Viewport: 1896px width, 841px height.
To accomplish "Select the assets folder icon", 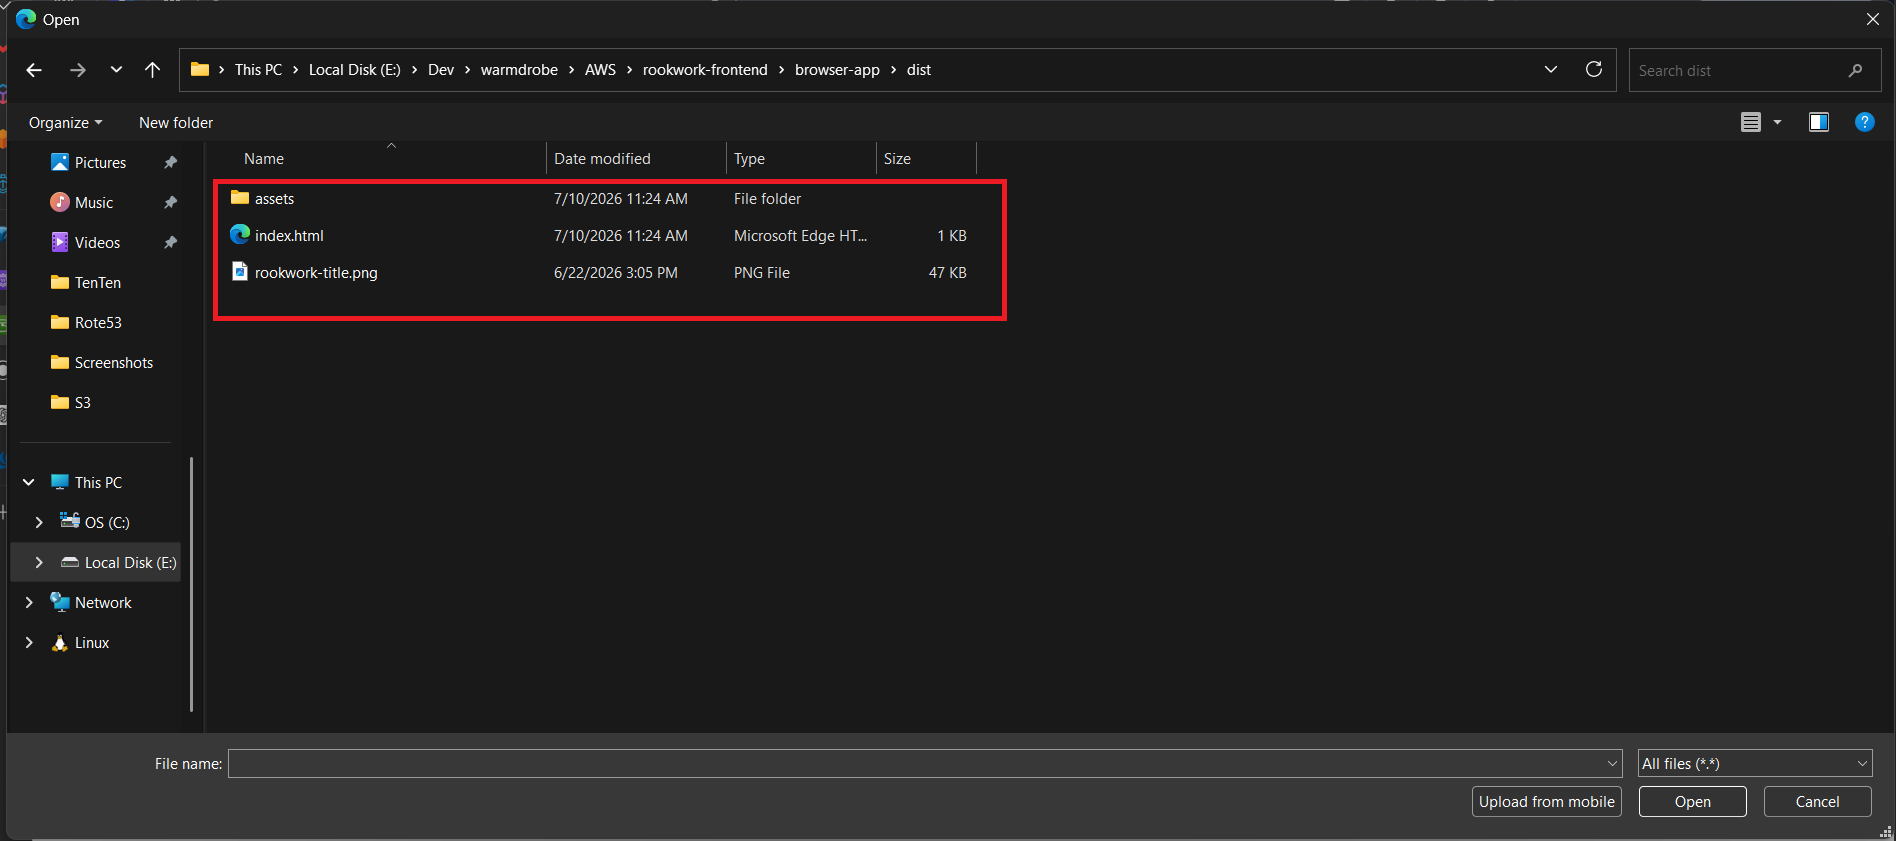I will click(x=240, y=198).
